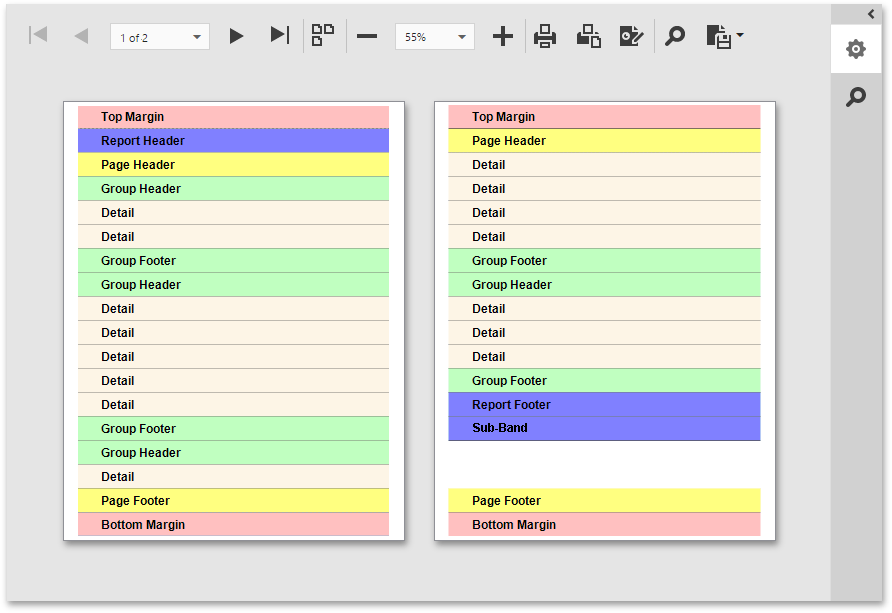Image resolution: width=892 pixels, height=613 pixels.
Task: Open the settings gear tab in sidebar
Action: pyautogui.click(x=856, y=49)
